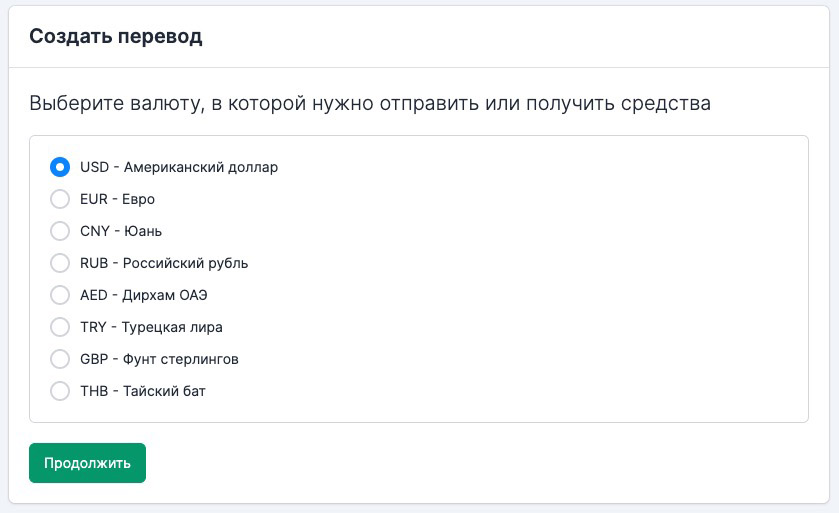This screenshot has height=513, width=839.
Task: Click the 'Создать перевод' heading
Action: (x=116, y=37)
